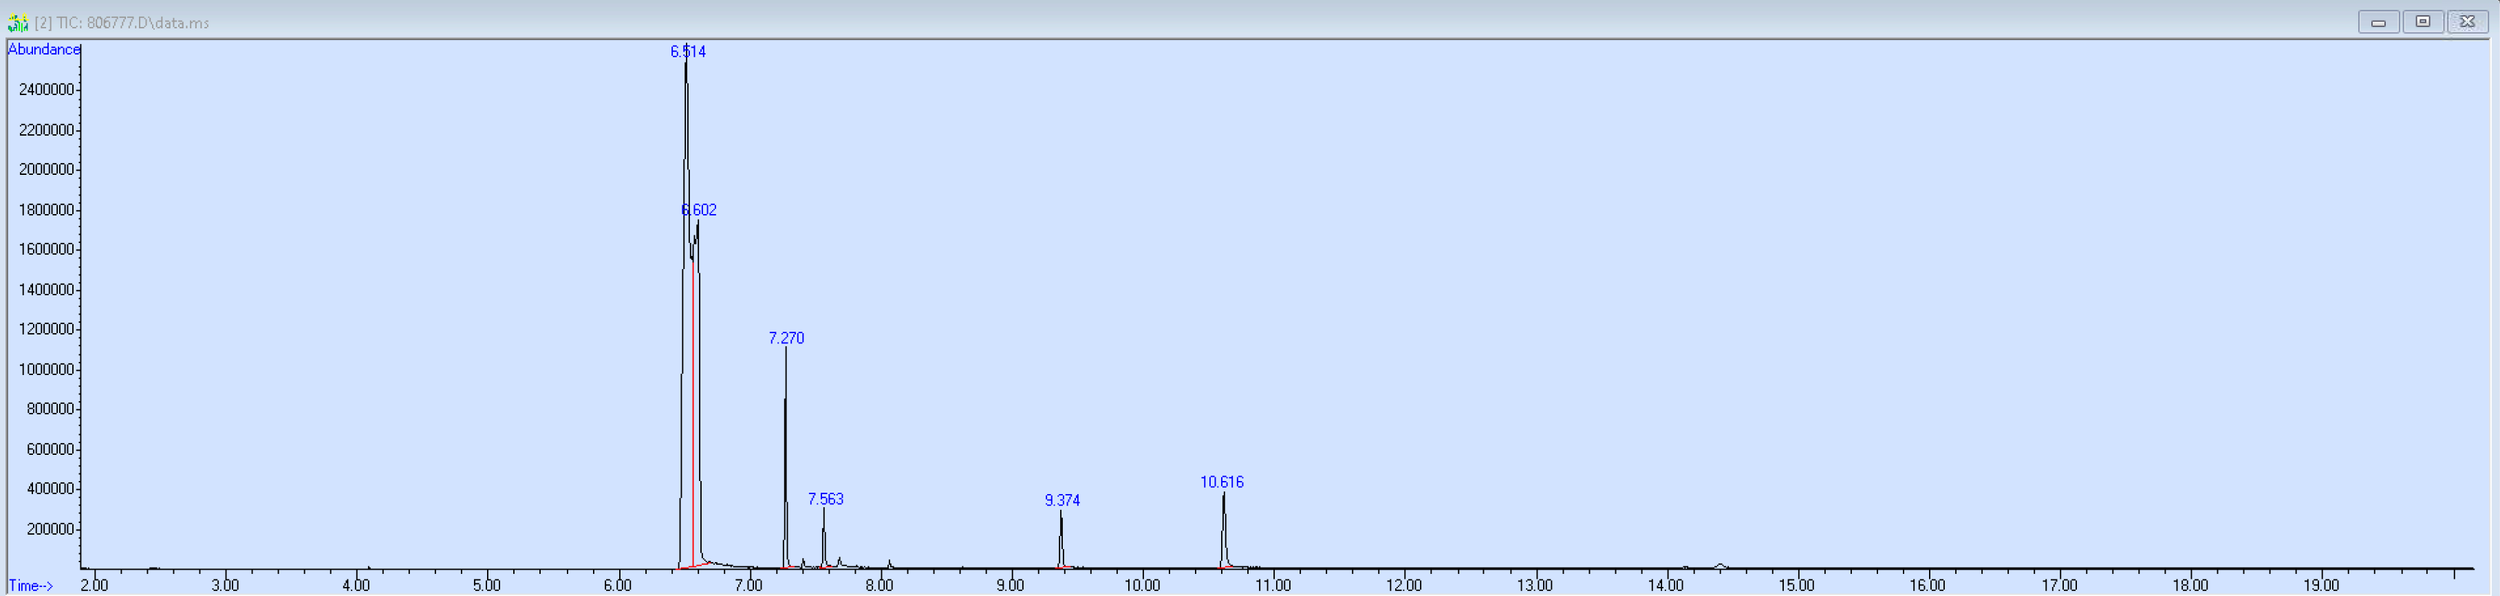
Task: Click the 11.00 time axis value
Action: tap(1273, 586)
